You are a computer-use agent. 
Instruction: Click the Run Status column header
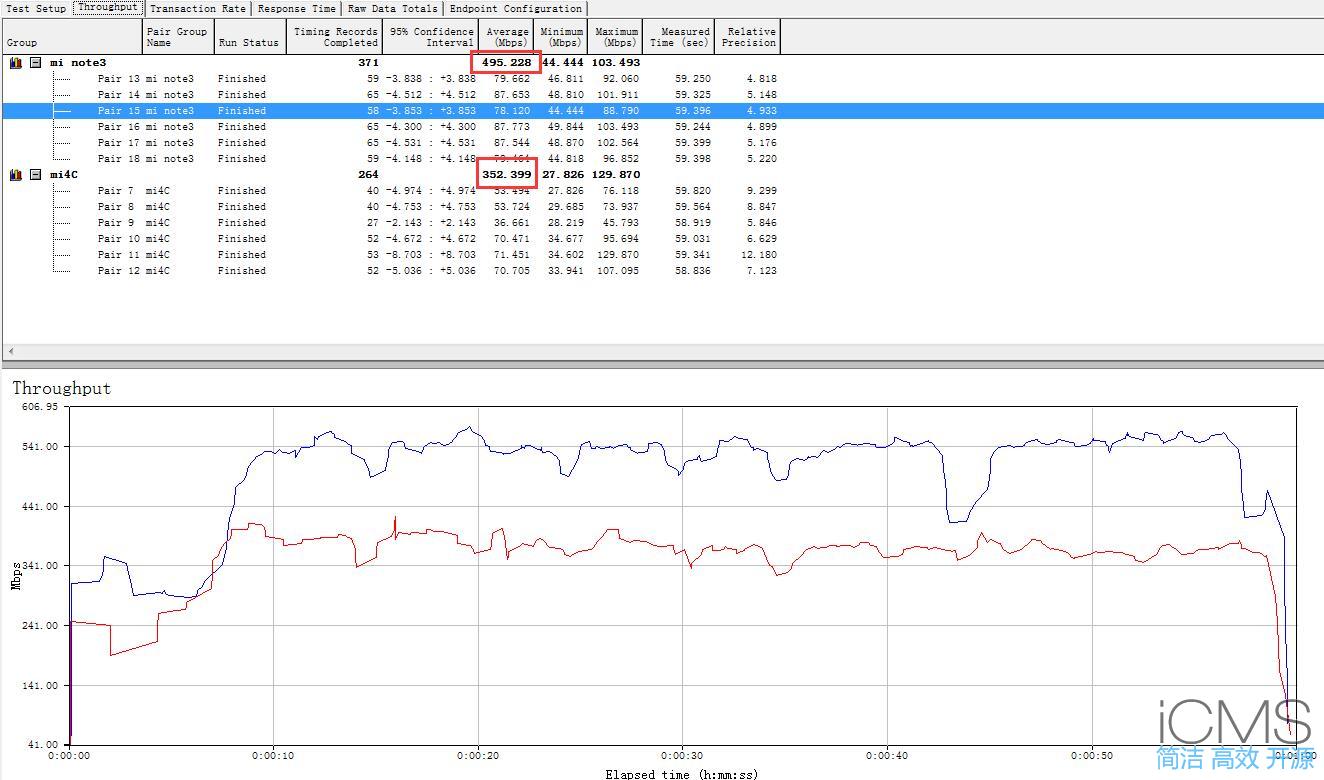pyautogui.click(x=249, y=37)
